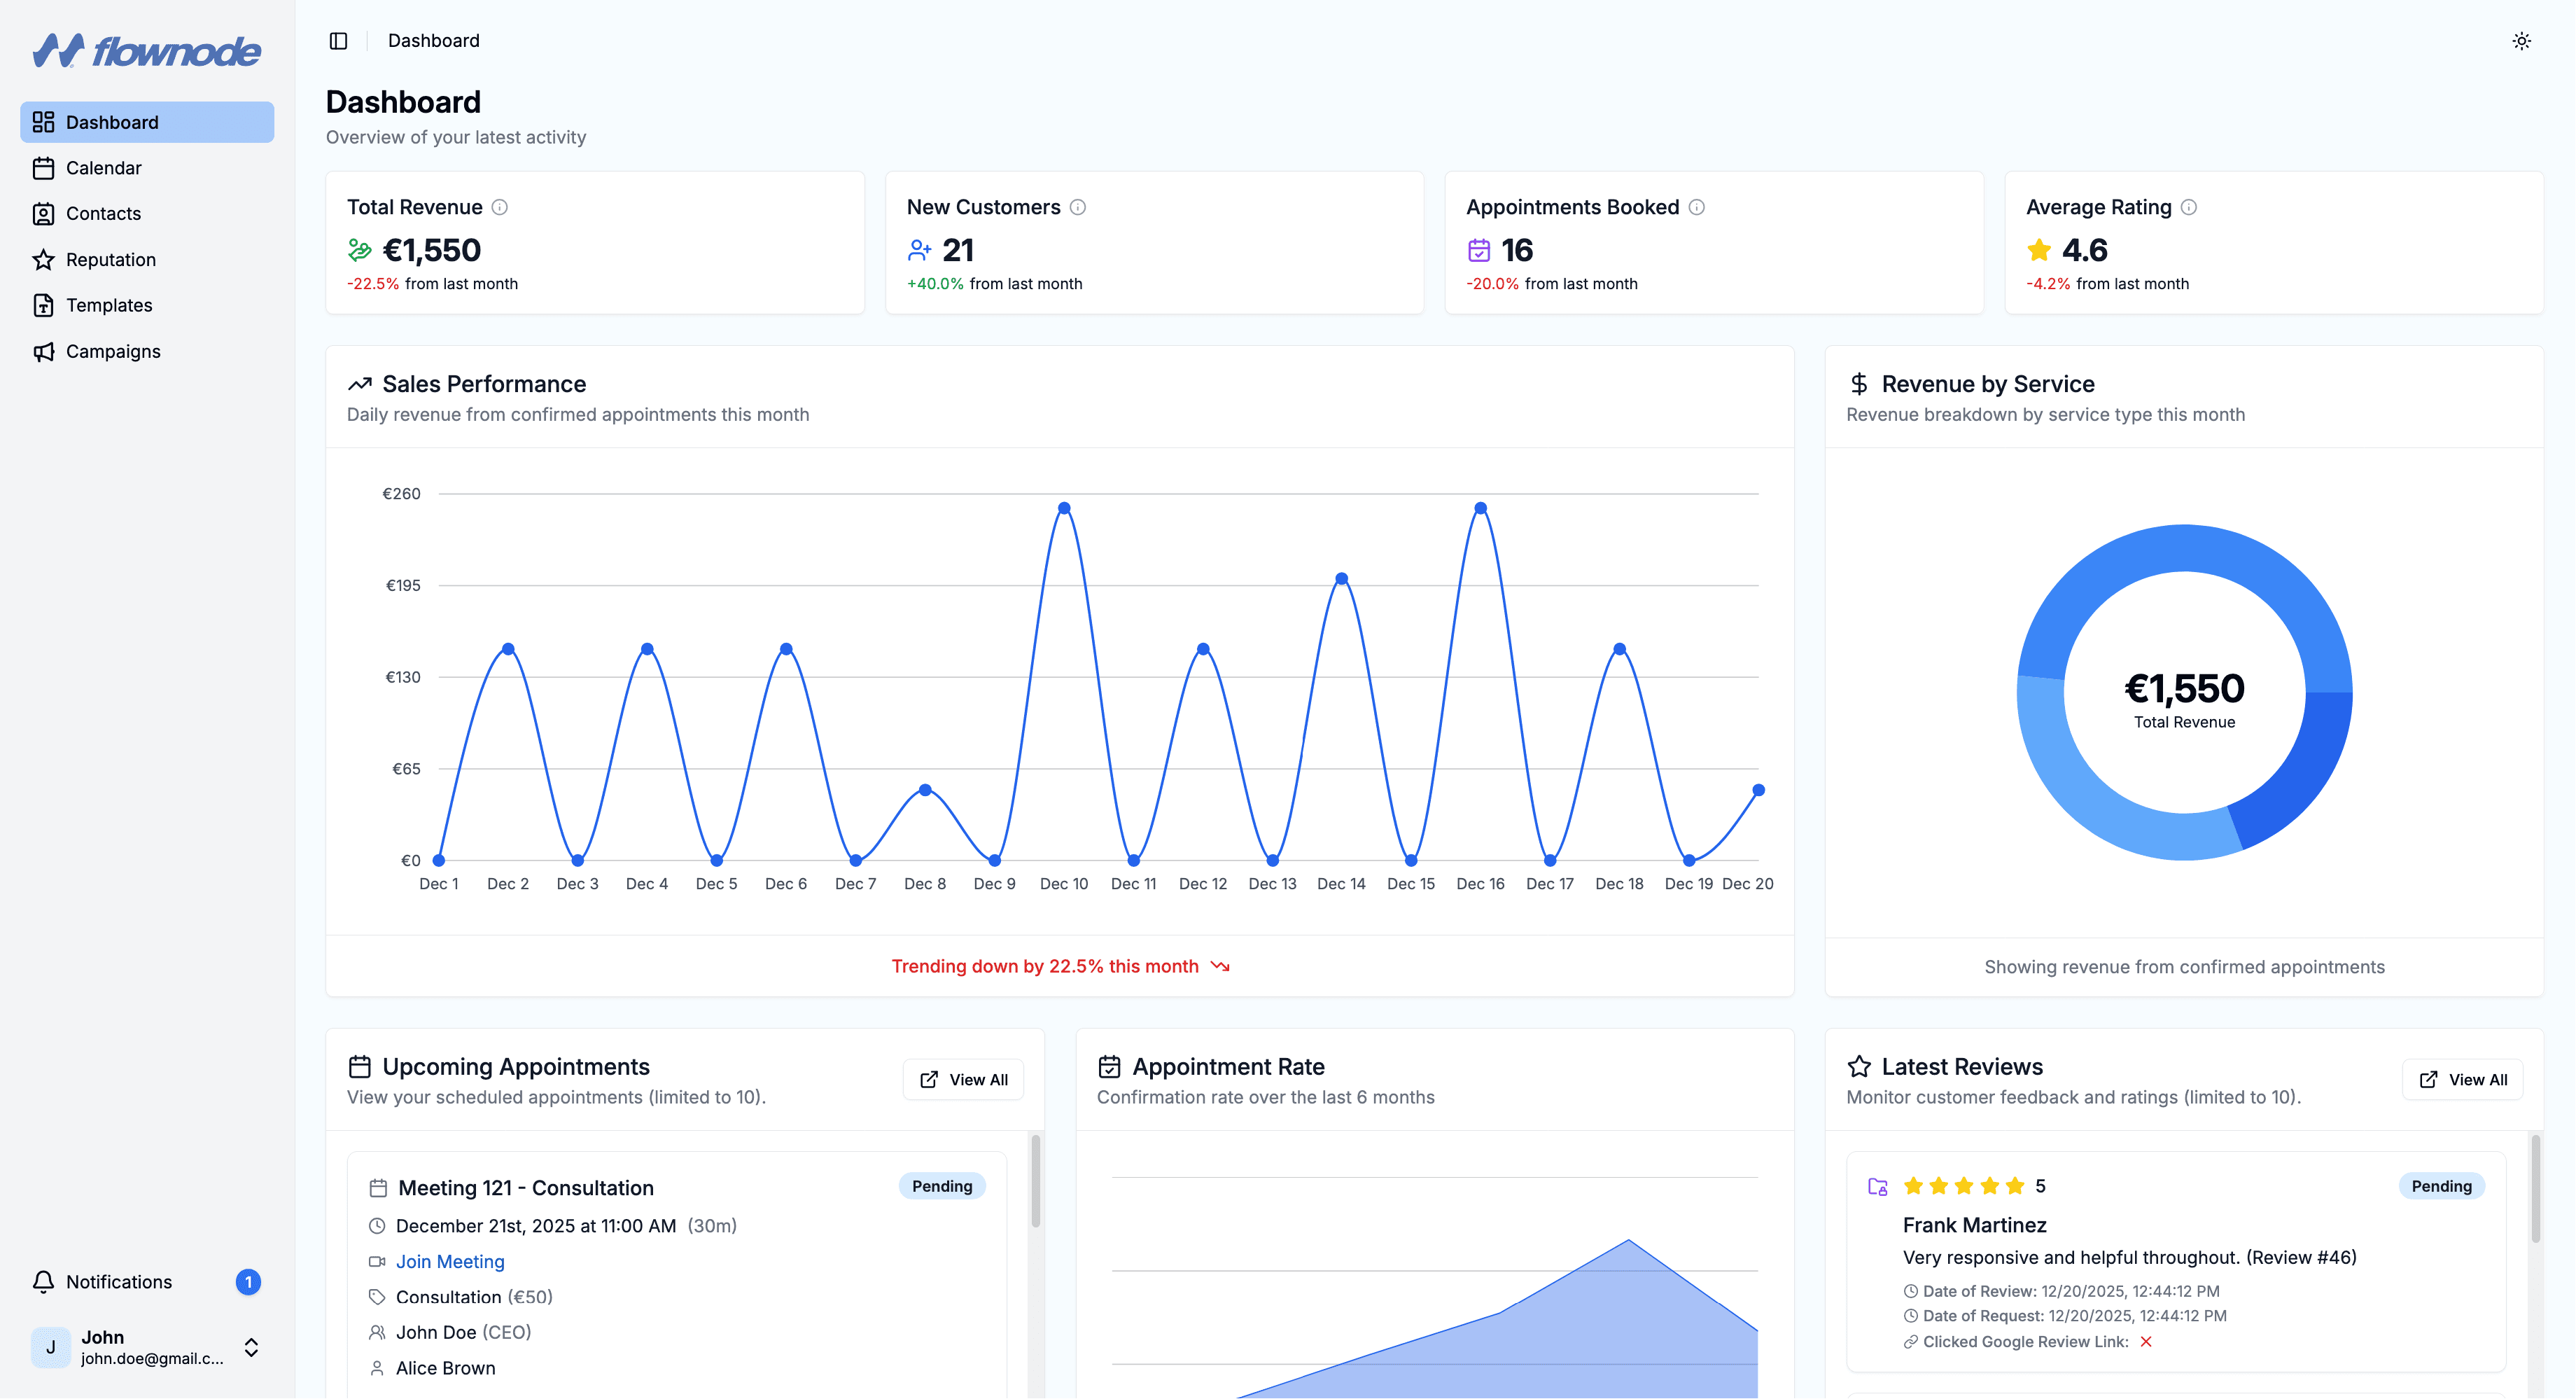The width and height of the screenshot is (2576, 1399).
Task: Click the Dashboard breadcrumb at top
Action: click(x=433, y=41)
